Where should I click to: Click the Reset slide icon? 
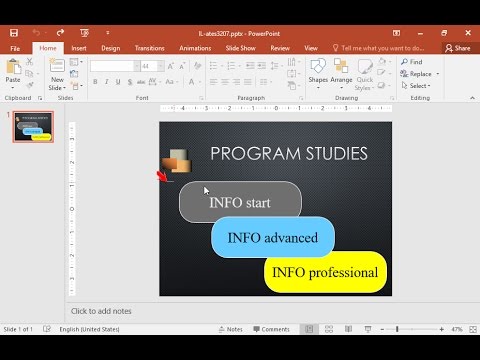[74, 74]
